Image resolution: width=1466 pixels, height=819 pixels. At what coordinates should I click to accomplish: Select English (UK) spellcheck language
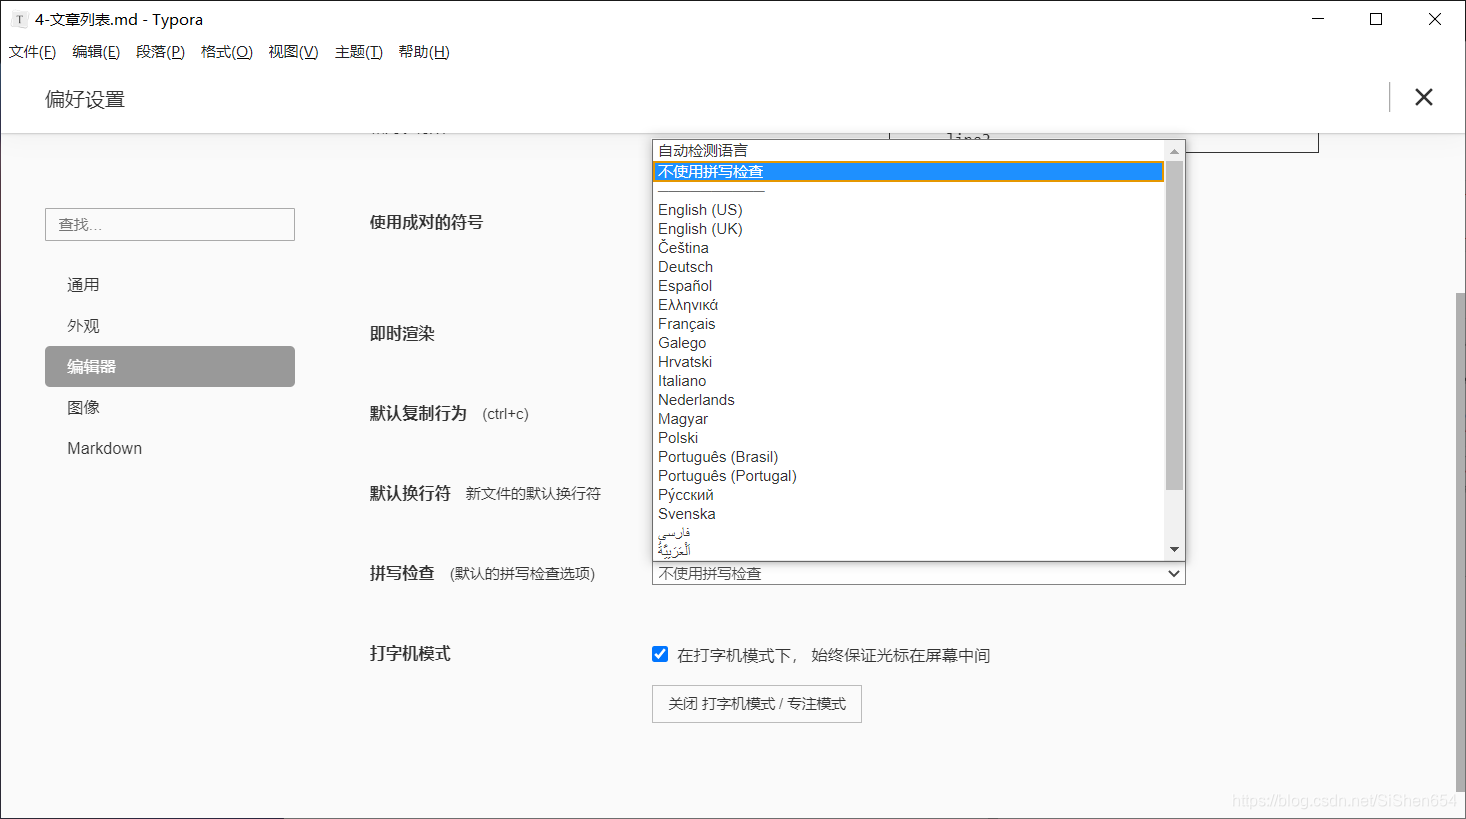click(x=909, y=229)
